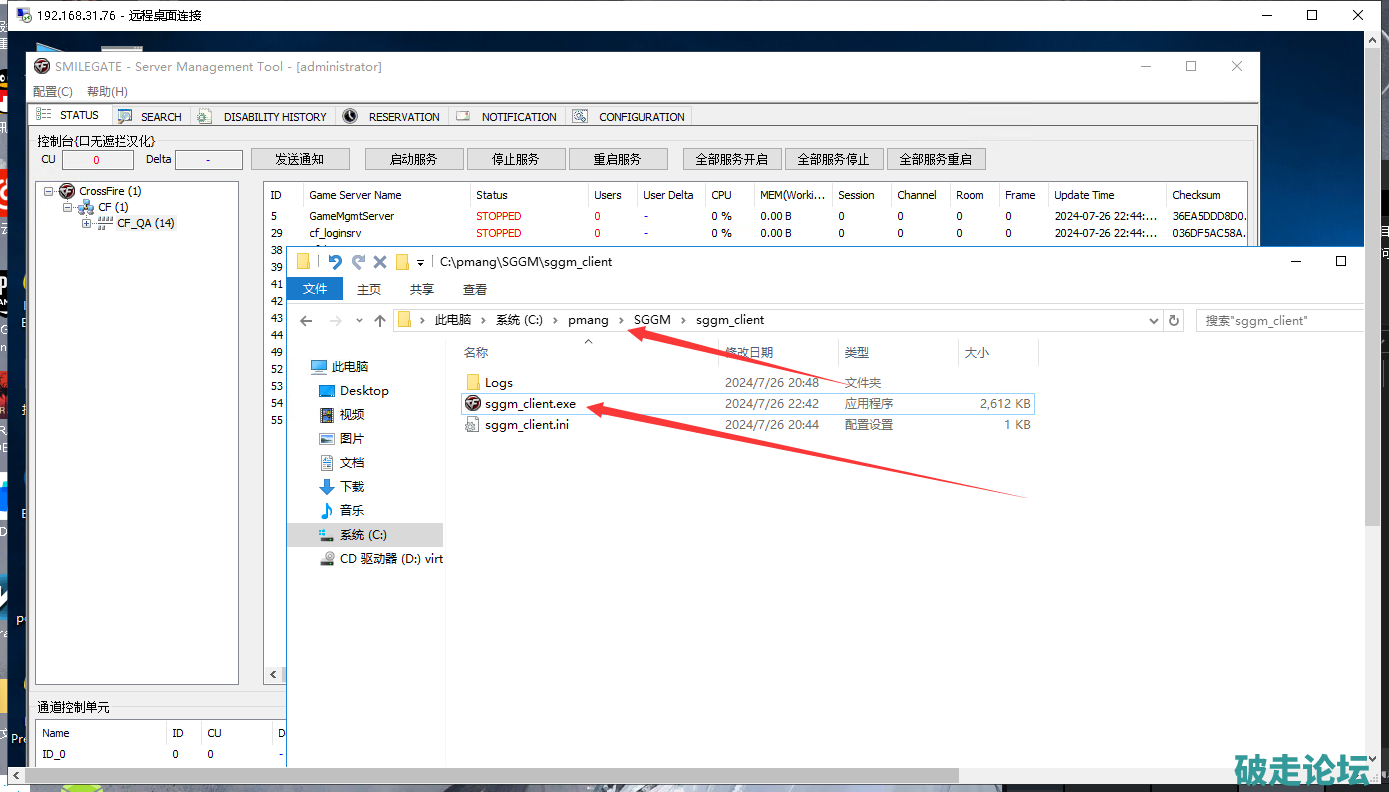Click the undo icon in Explorer's title bar
This screenshot has width=1389, height=792.
335,262
